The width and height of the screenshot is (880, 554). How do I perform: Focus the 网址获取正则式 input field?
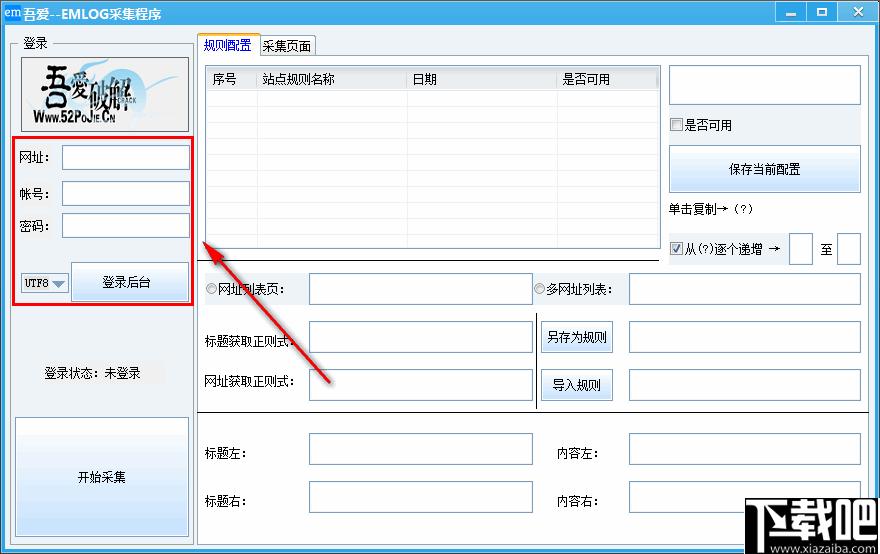coord(421,385)
